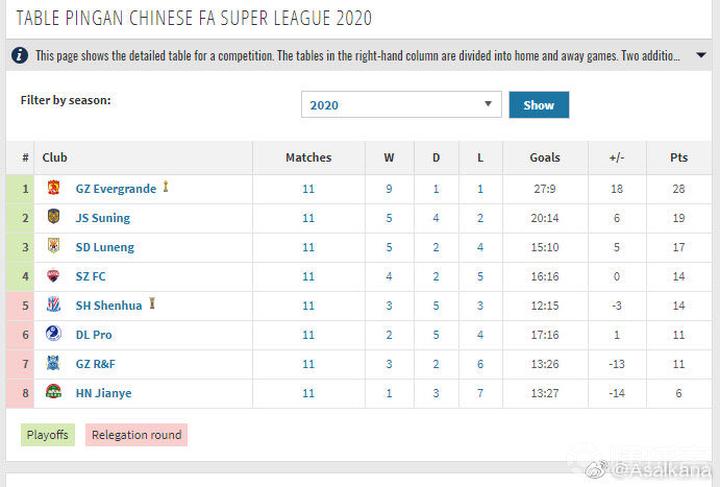Click the SH Shenhua club crest icon

click(54, 305)
